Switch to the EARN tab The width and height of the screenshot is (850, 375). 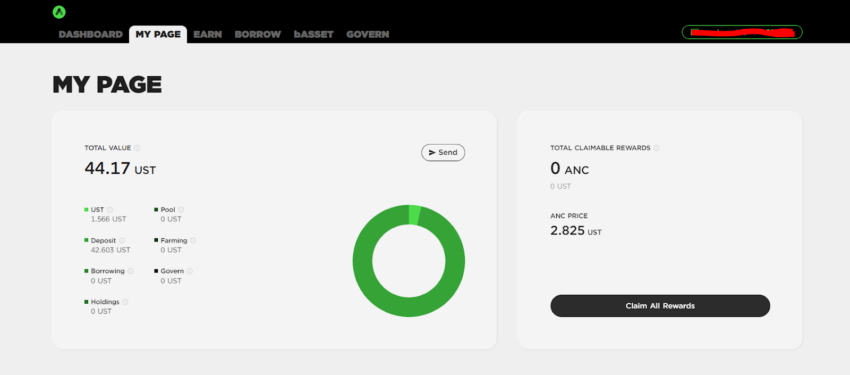(208, 34)
